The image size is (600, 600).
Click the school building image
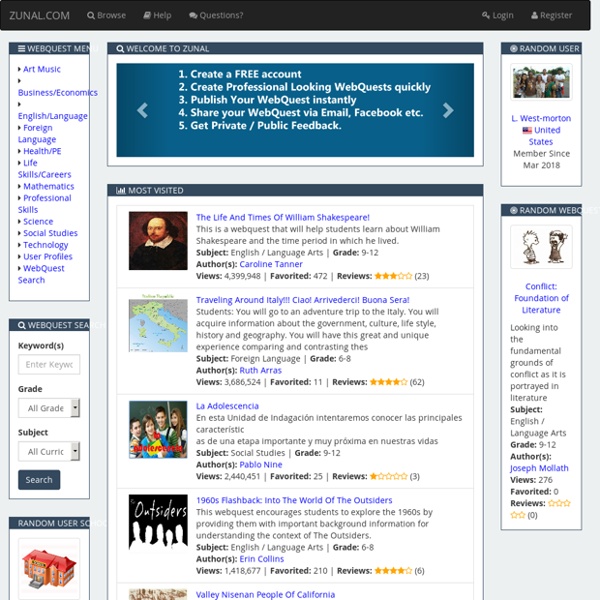coord(49,569)
